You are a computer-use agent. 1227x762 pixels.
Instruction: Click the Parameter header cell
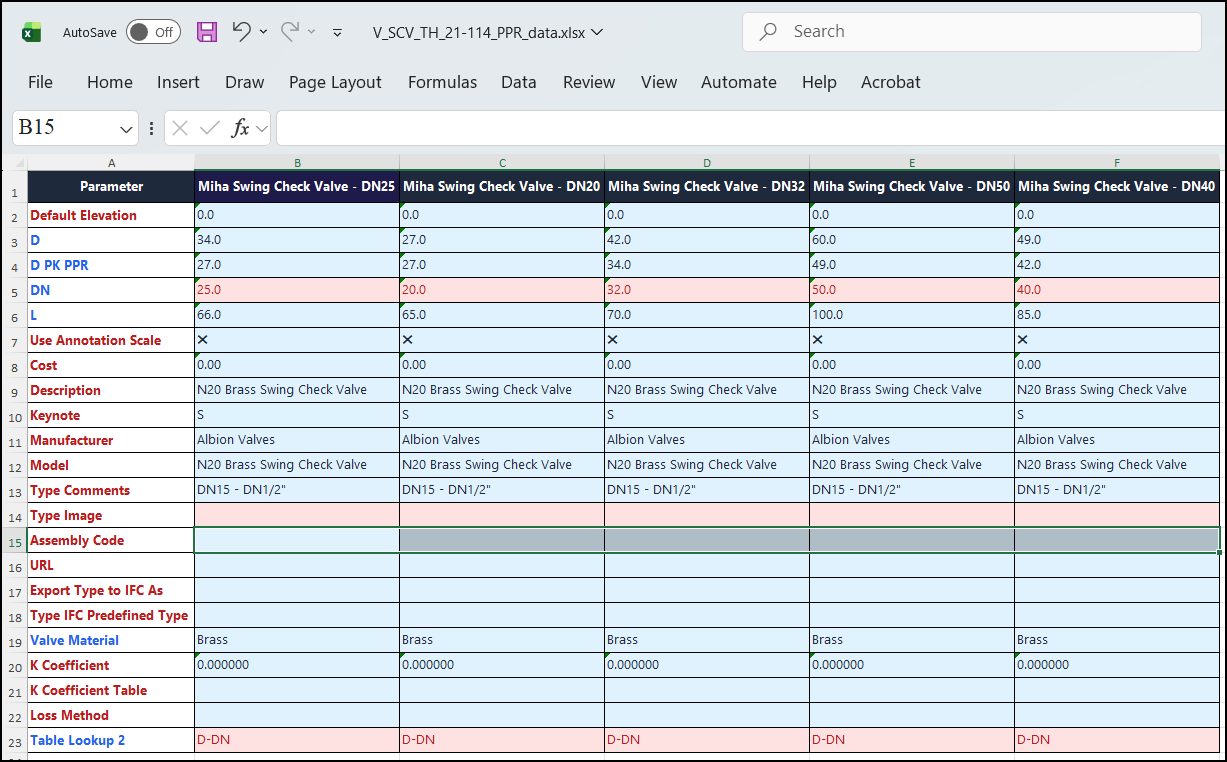[111, 187]
